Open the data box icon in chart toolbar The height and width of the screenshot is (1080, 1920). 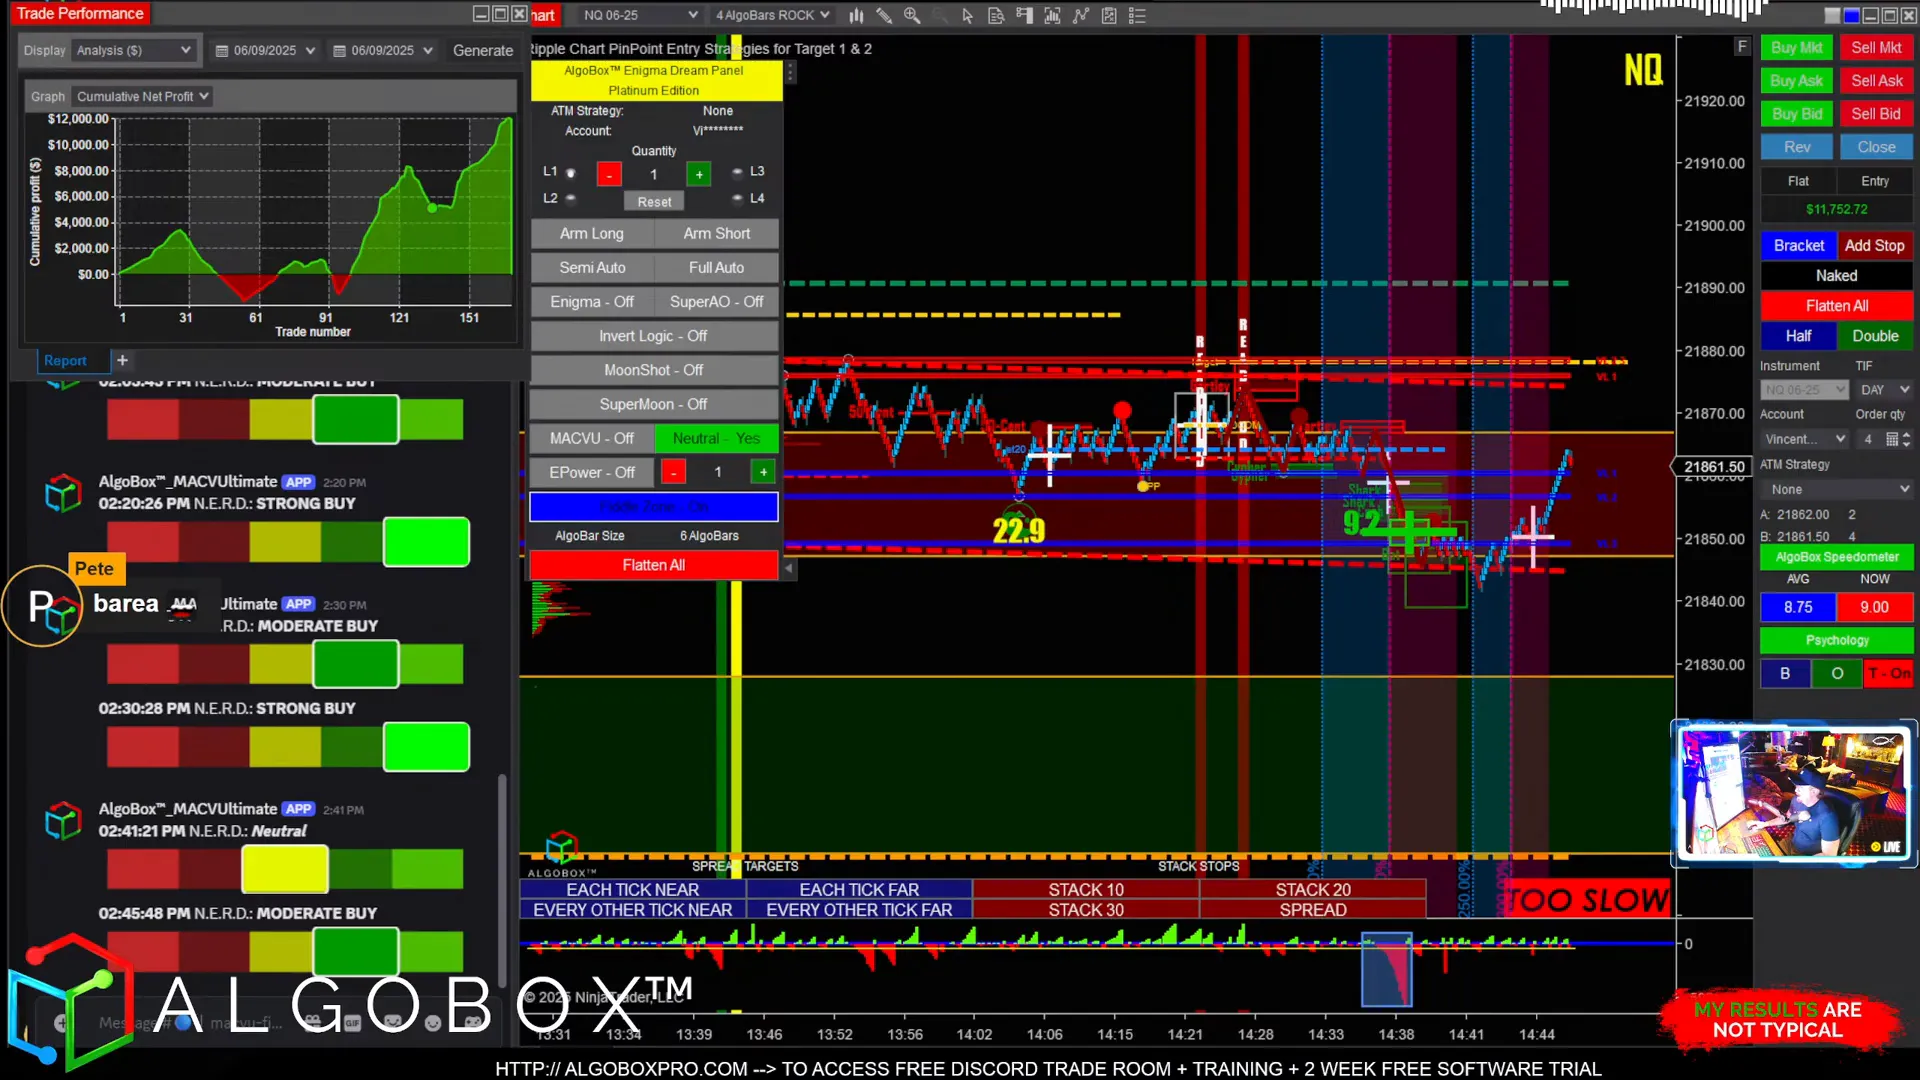(x=995, y=15)
